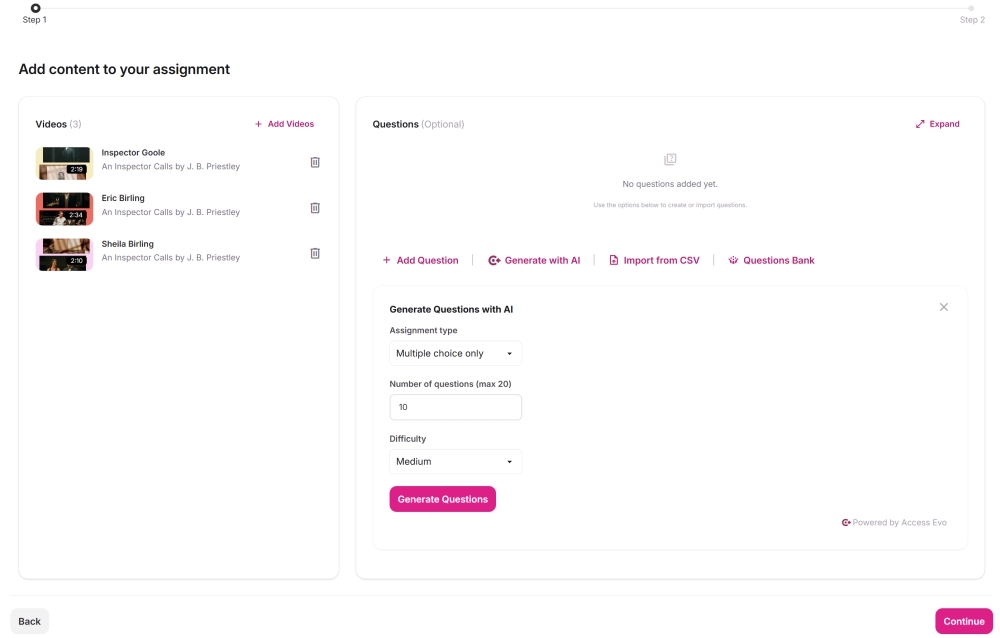
Task: Remove the Eric Birling video
Action: pyautogui.click(x=315, y=207)
